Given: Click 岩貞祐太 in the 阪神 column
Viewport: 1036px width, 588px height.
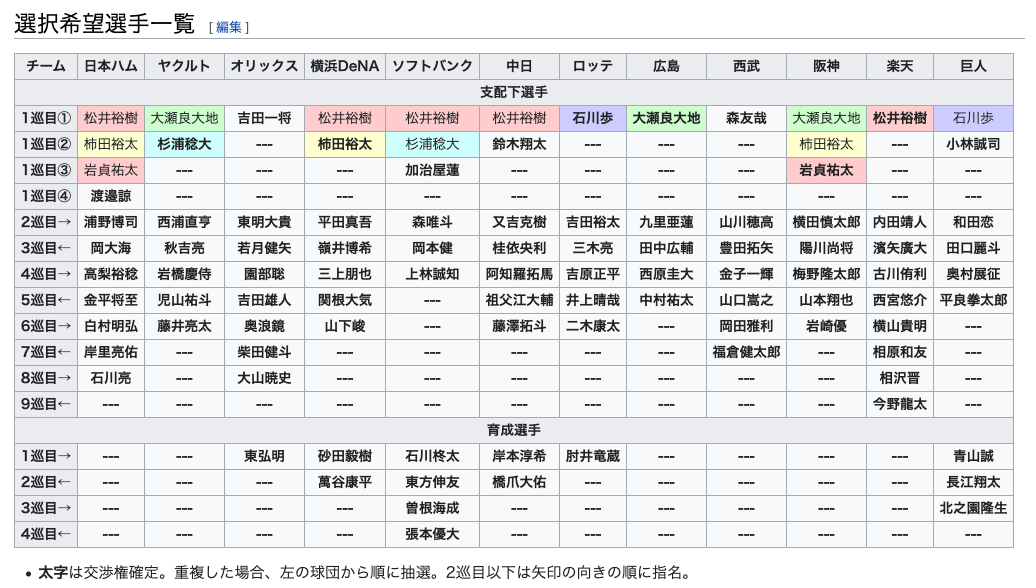Looking at the screenshot, I should pos(827,170).
